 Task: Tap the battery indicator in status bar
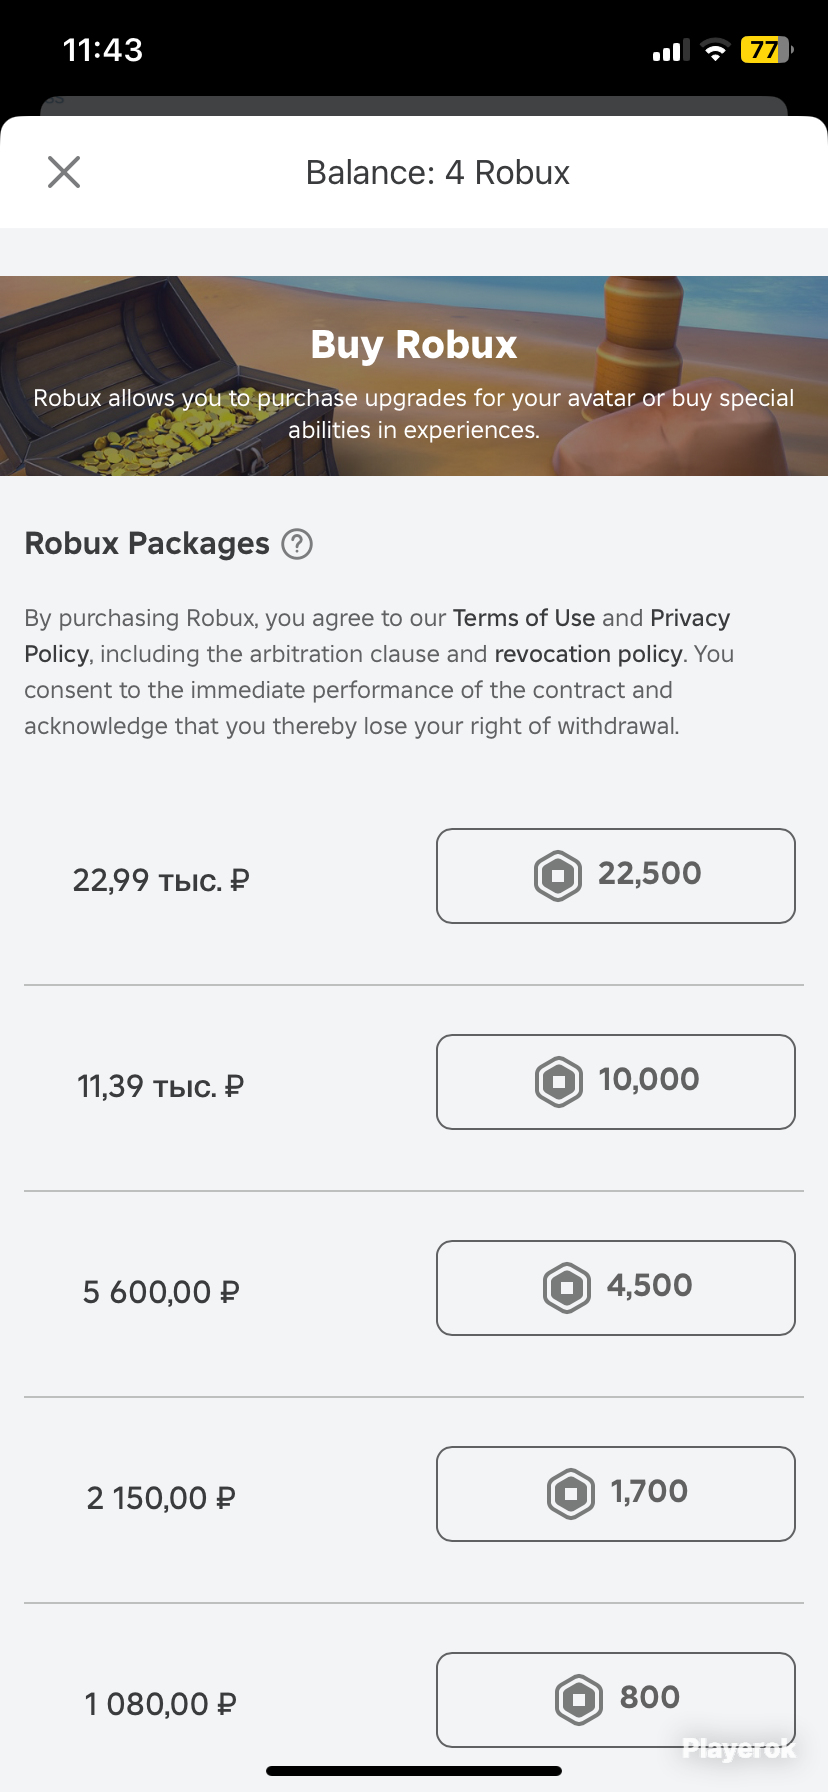[x=767, y=50]
